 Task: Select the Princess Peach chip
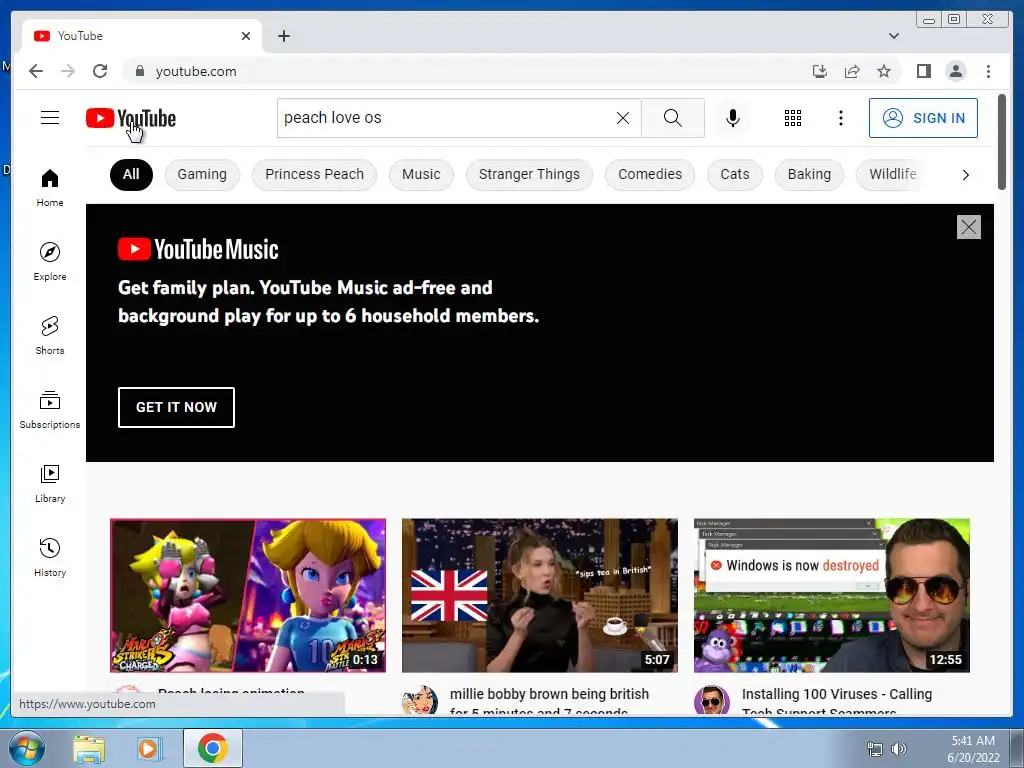click(x=314, y=174)
